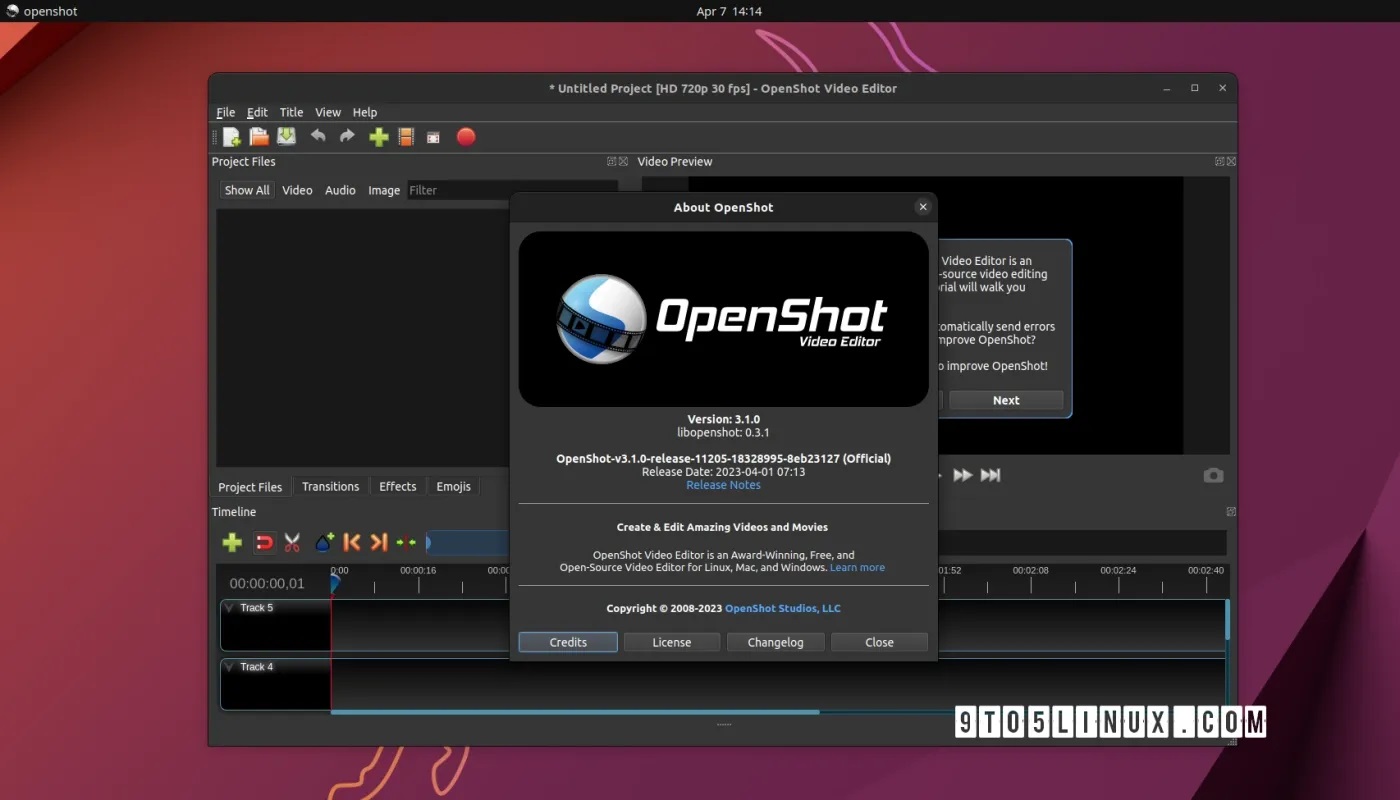Choose profile via the film strip icon
1400x800 pixels.
tap(406, 137)
